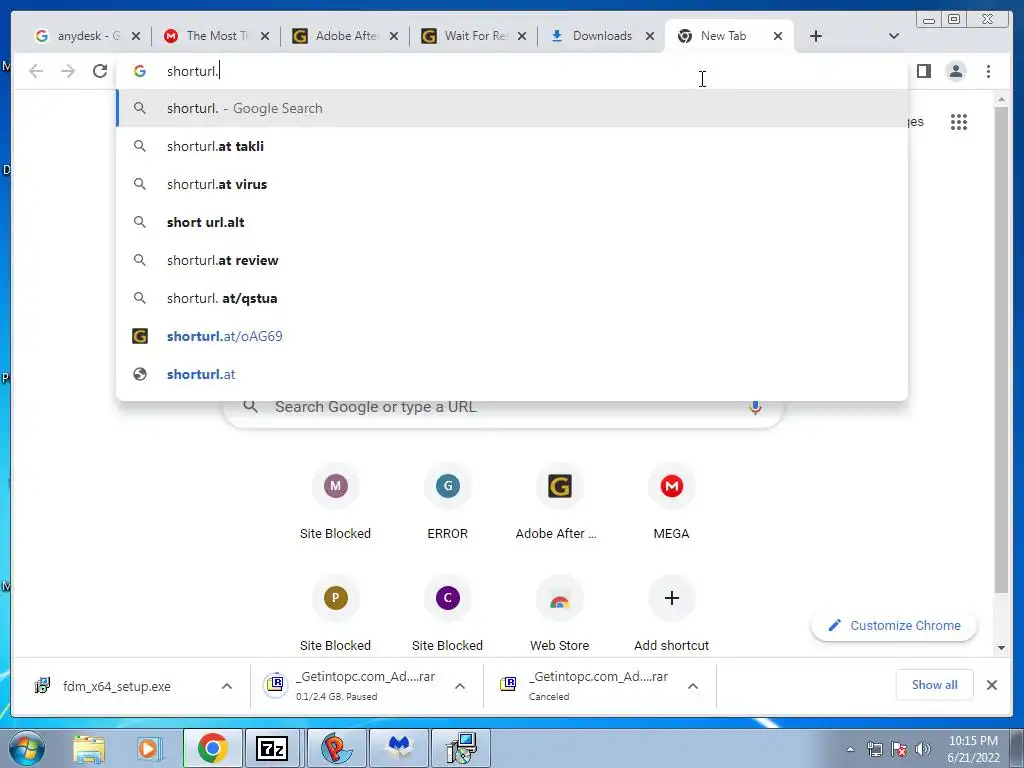
Task: Click the Search Google or type a URL box
Action: tap(504, 407)
